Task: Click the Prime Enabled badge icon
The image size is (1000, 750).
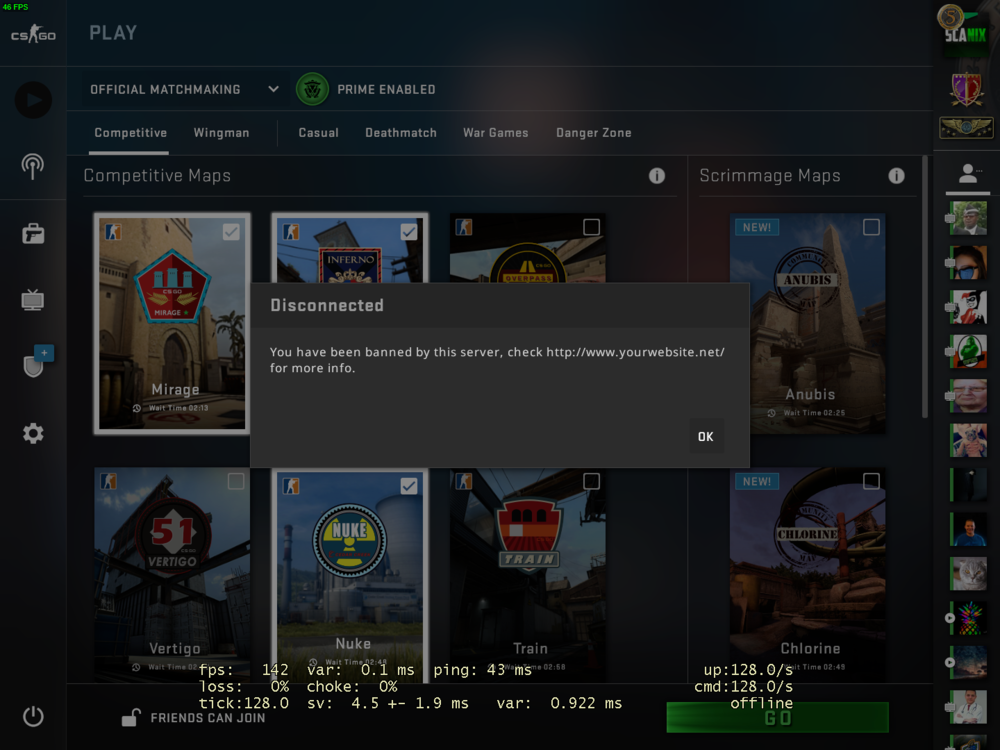Action: pyautogui.click(x=312, y=89)
